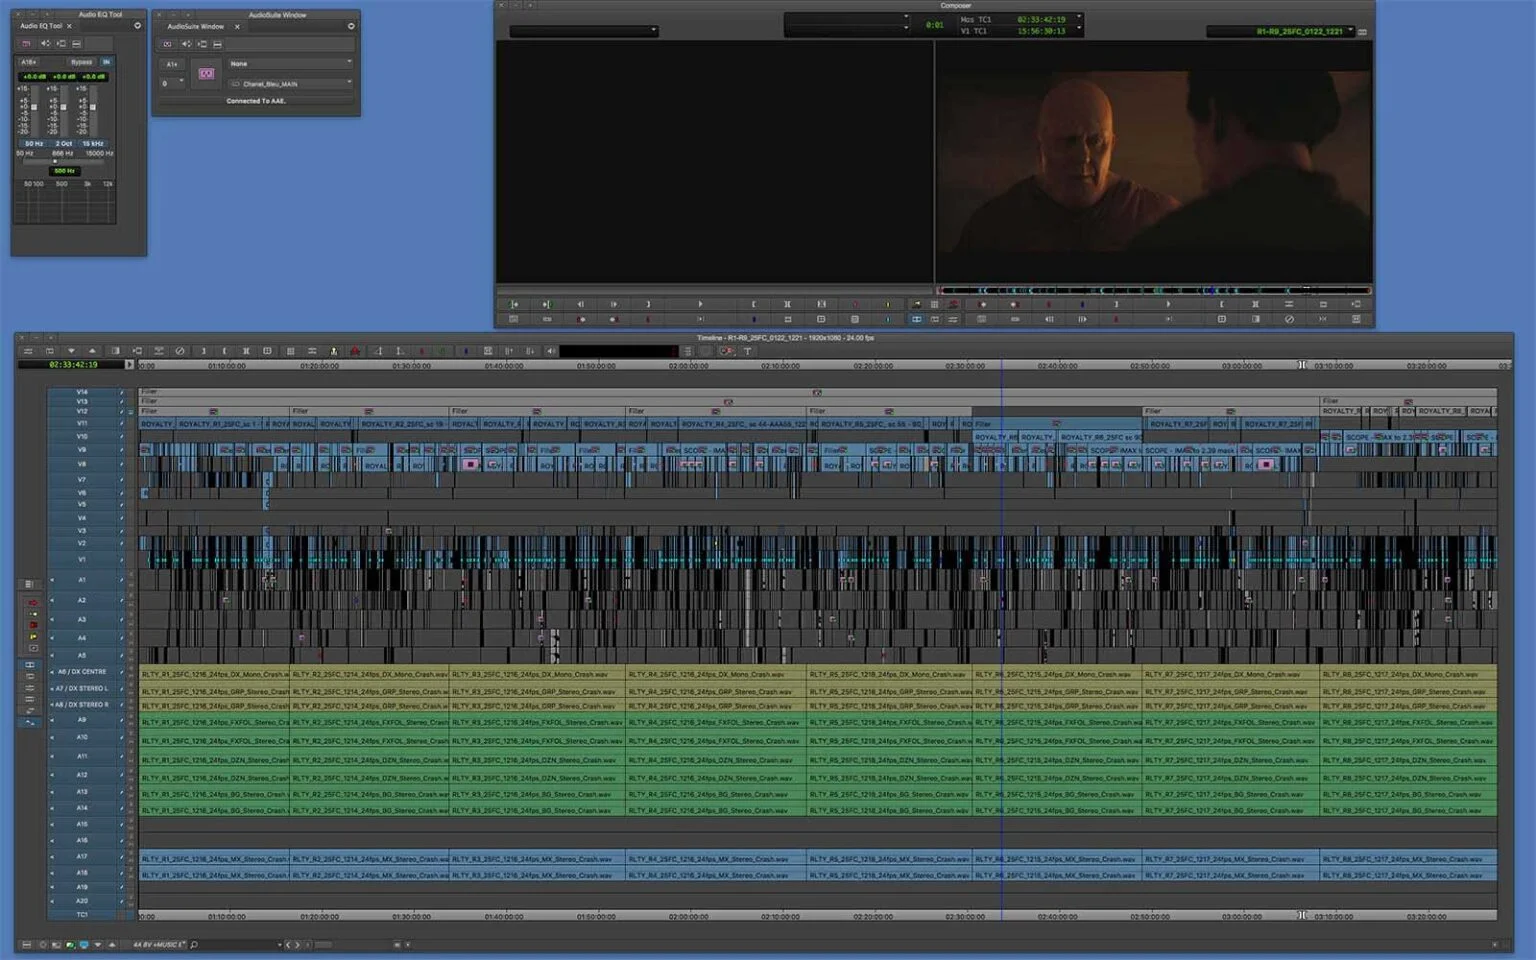
Task: Open the Chanel_Bleu_MAIN bin dropdown
Action: pos(290,84)
